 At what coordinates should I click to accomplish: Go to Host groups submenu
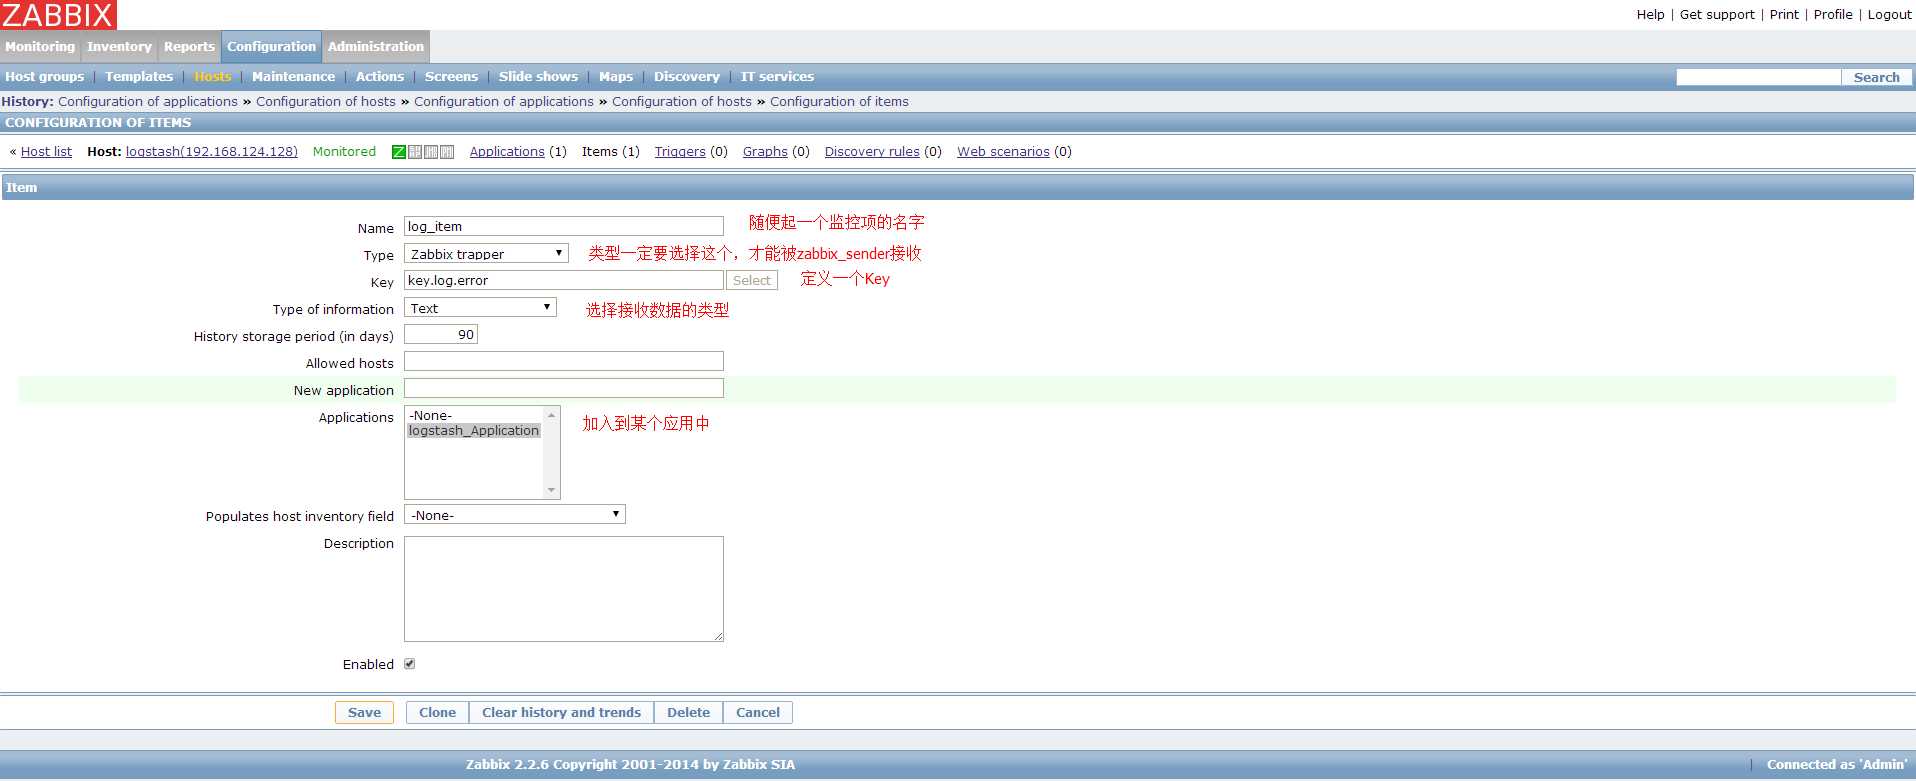45,76
